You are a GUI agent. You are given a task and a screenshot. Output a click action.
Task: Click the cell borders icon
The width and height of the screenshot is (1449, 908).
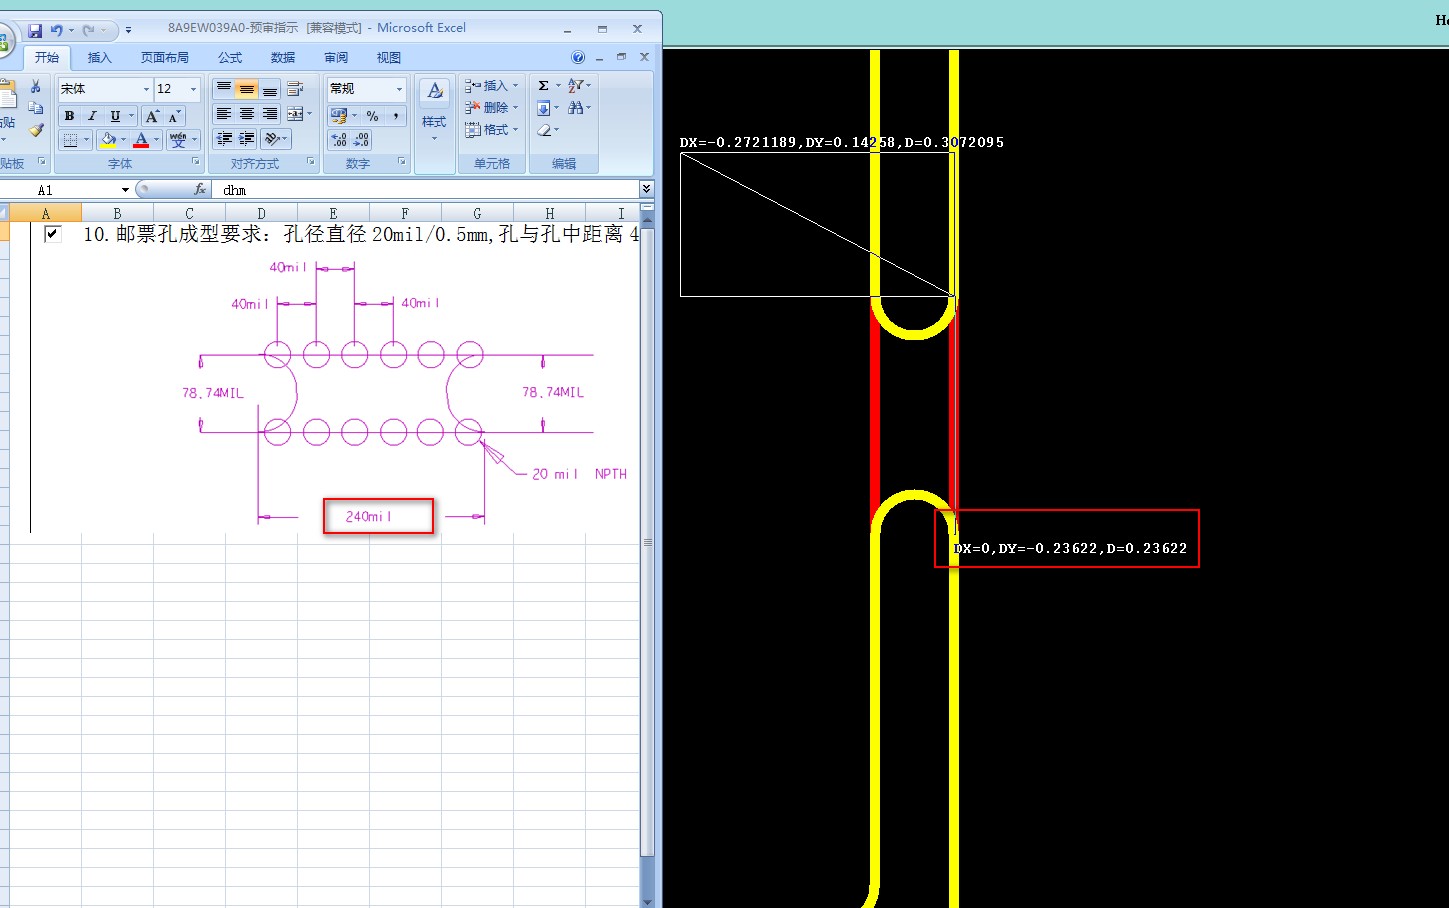tap(70, 140)
